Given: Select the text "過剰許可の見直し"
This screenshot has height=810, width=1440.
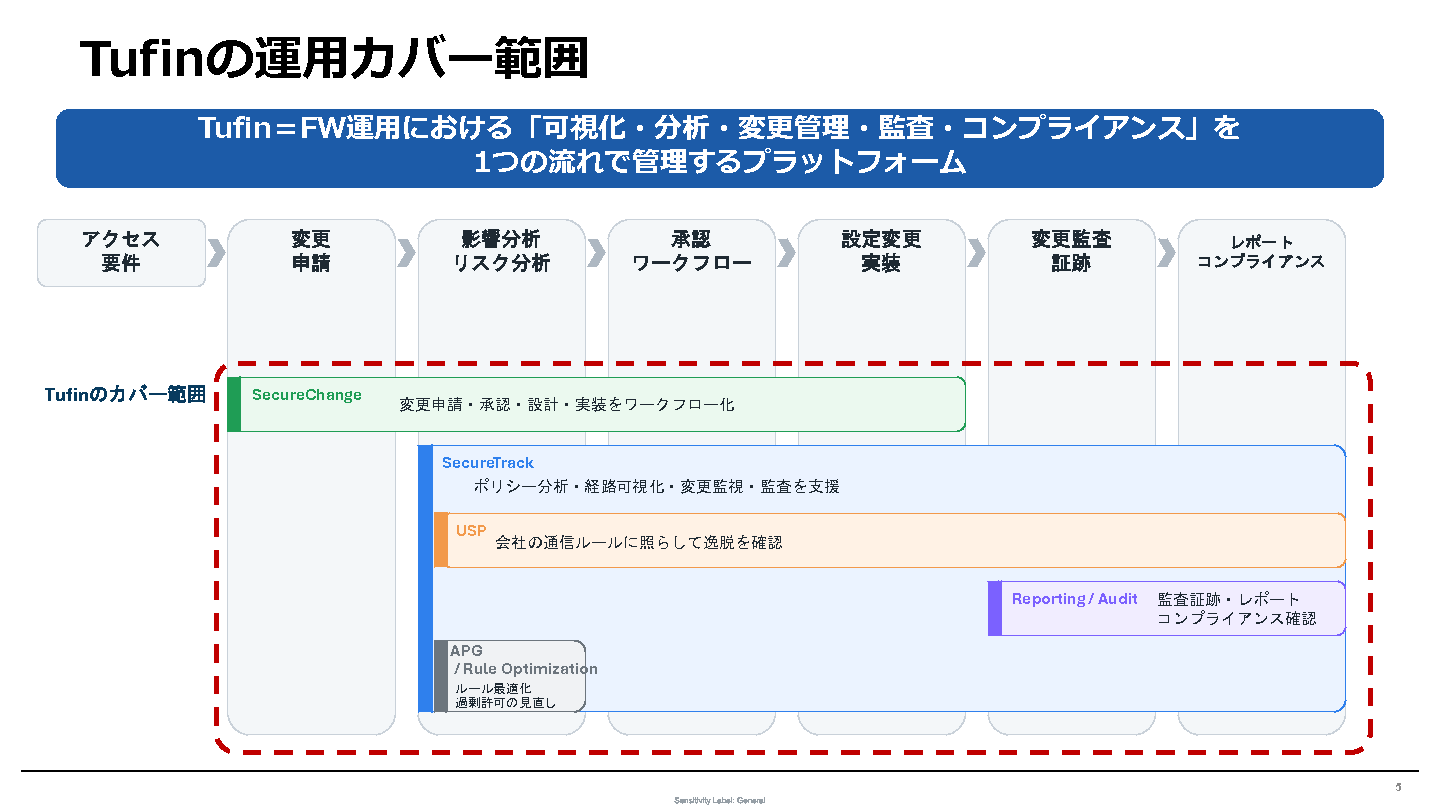Looking at the screenshot, I should coord(505,703).
